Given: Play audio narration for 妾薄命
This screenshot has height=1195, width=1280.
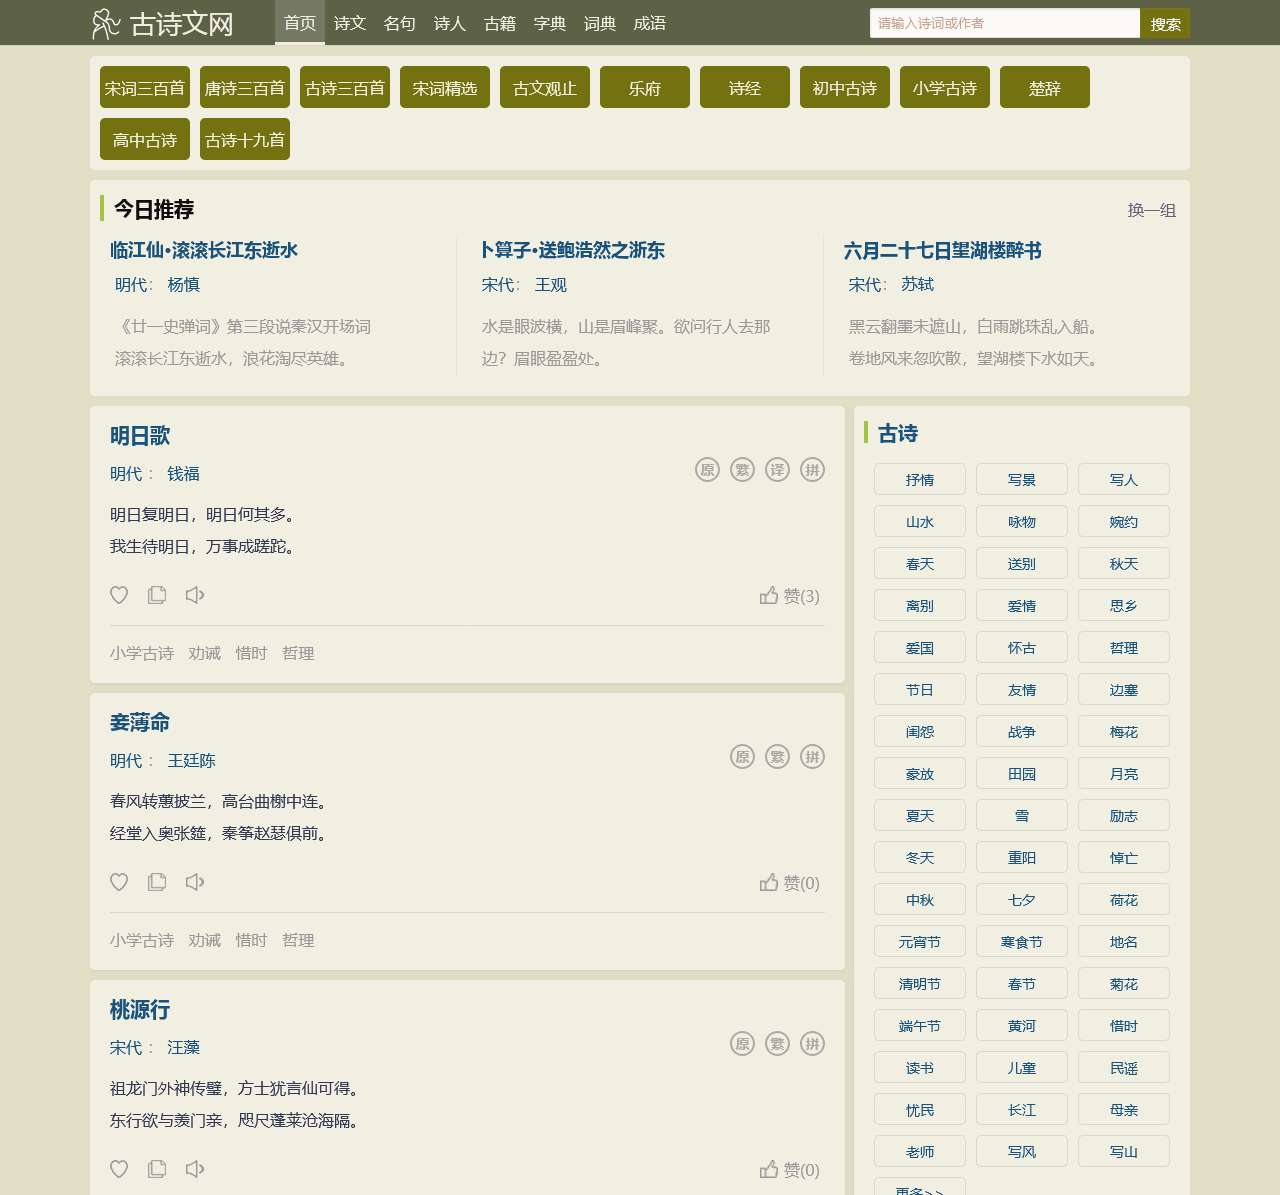Looking at the screenshot, I should (x=195, y=882).
